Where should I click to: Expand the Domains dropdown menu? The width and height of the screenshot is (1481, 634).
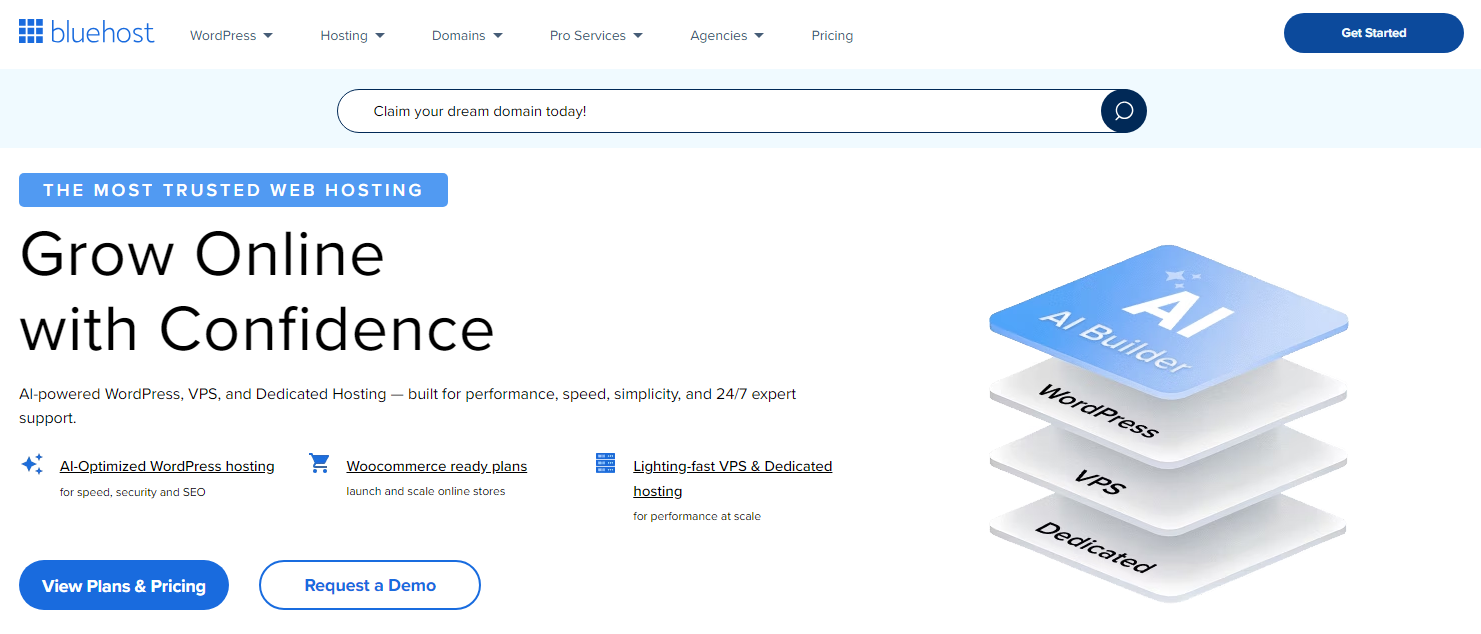(x=467, y=35)
